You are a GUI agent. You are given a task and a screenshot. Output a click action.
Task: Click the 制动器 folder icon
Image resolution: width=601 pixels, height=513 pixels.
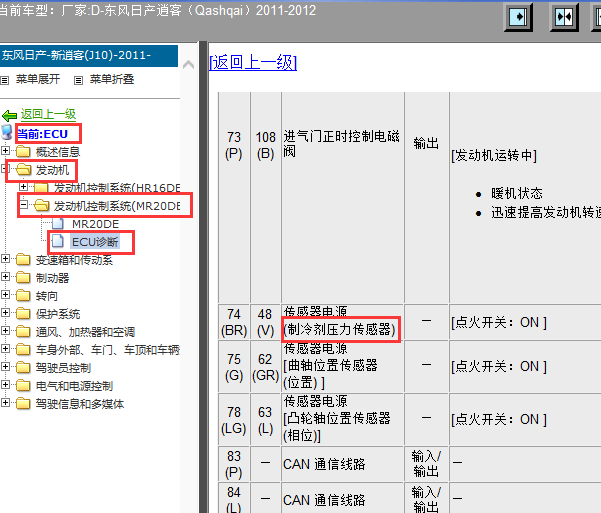pos(23,277)
